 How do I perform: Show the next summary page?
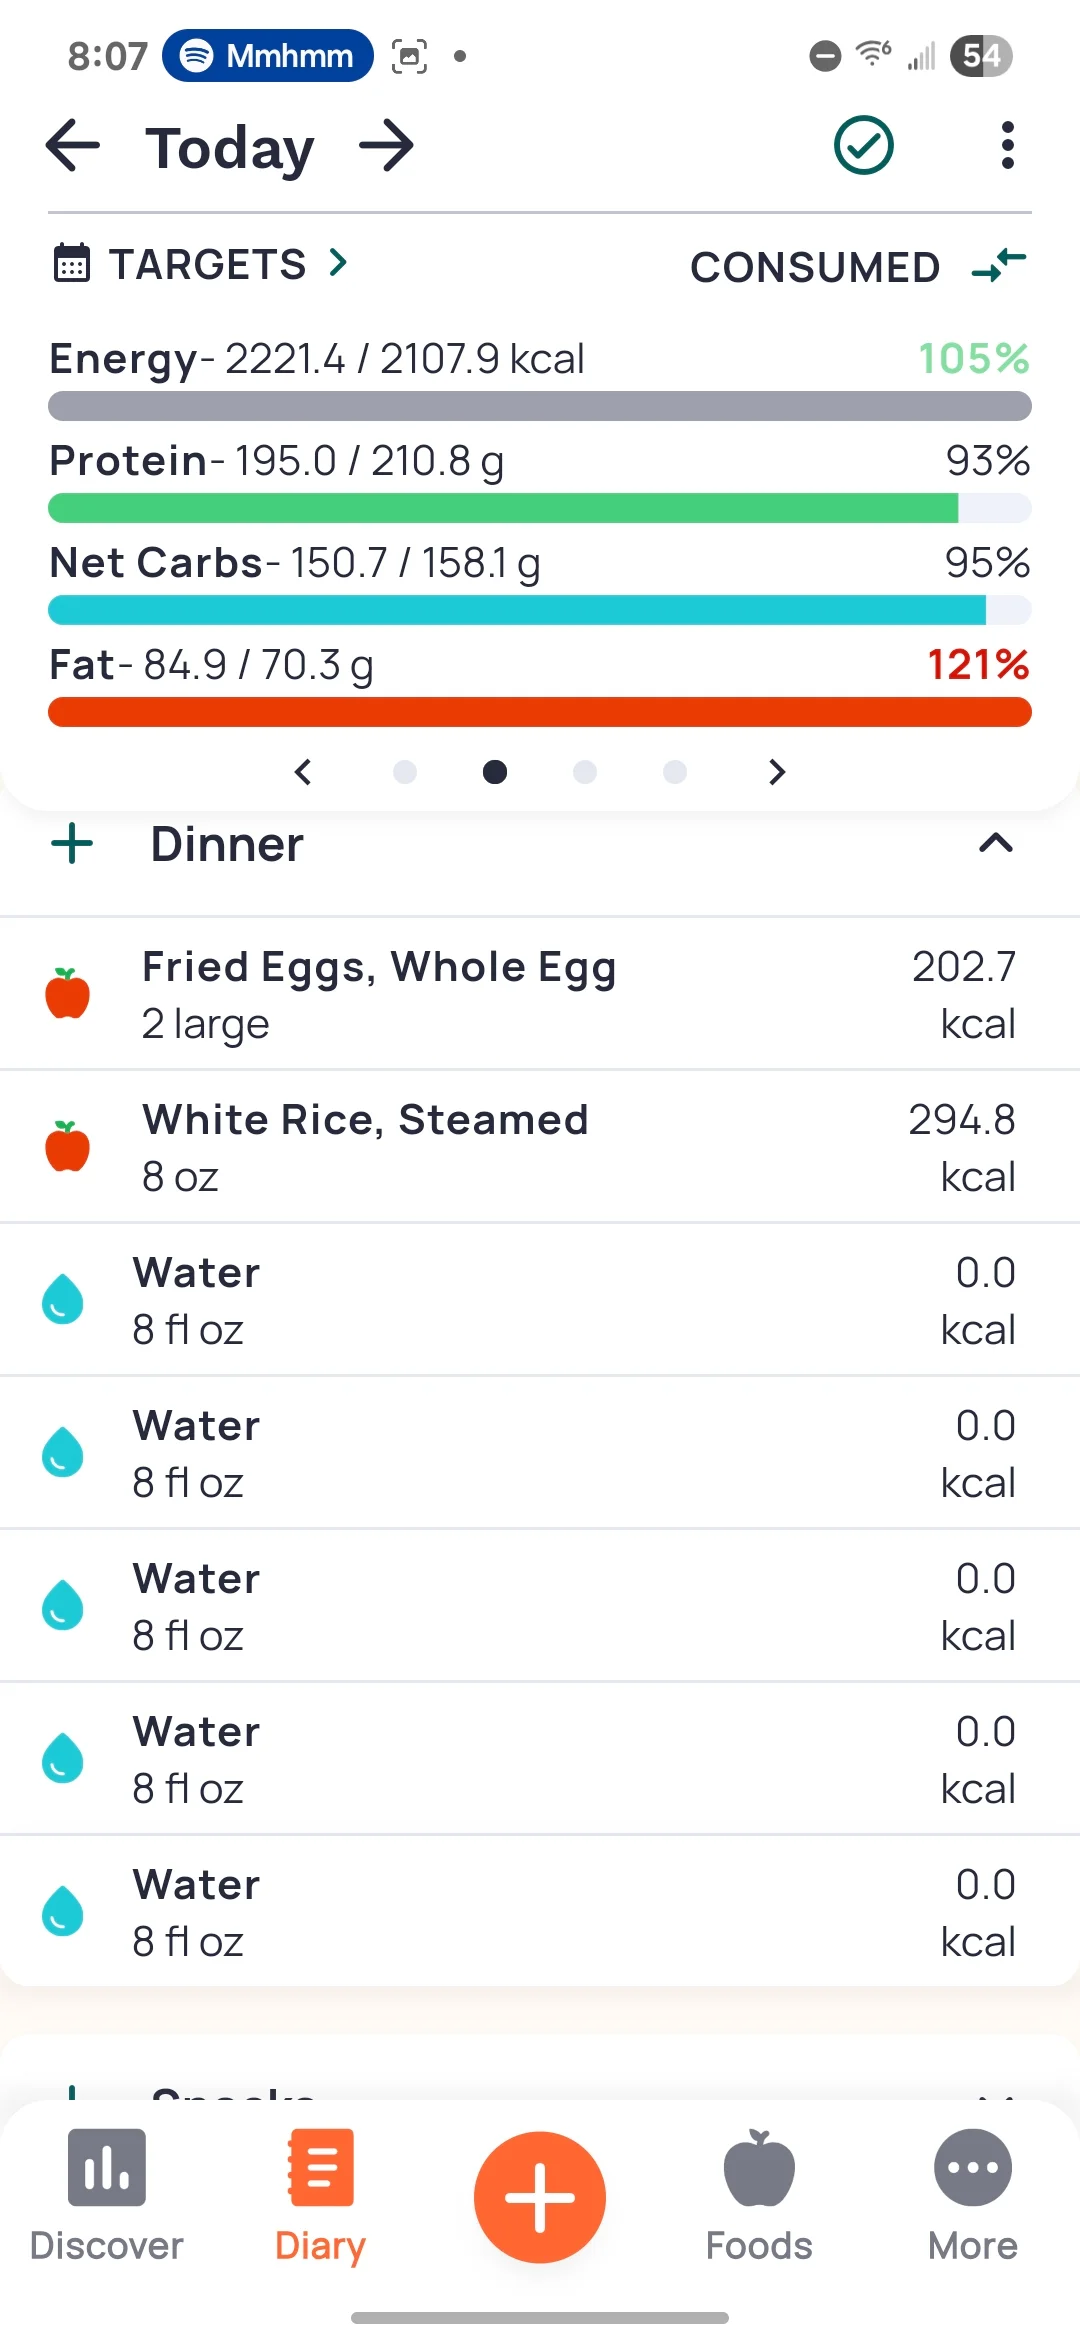(x=777, y=772)
